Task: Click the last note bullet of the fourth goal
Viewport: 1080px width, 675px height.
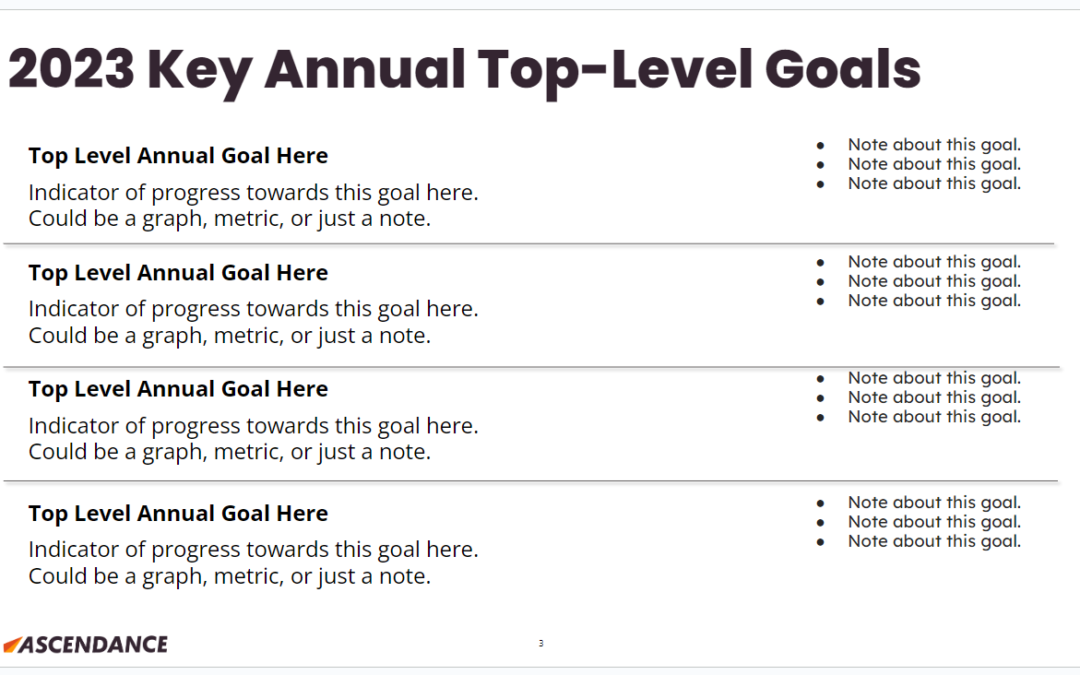Action: tap(933, 541)
